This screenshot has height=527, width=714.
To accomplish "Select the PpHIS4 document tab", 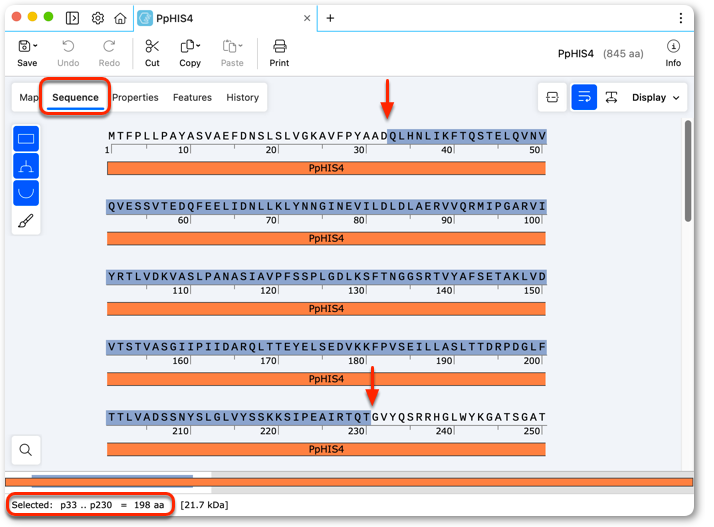I will 225,18.
